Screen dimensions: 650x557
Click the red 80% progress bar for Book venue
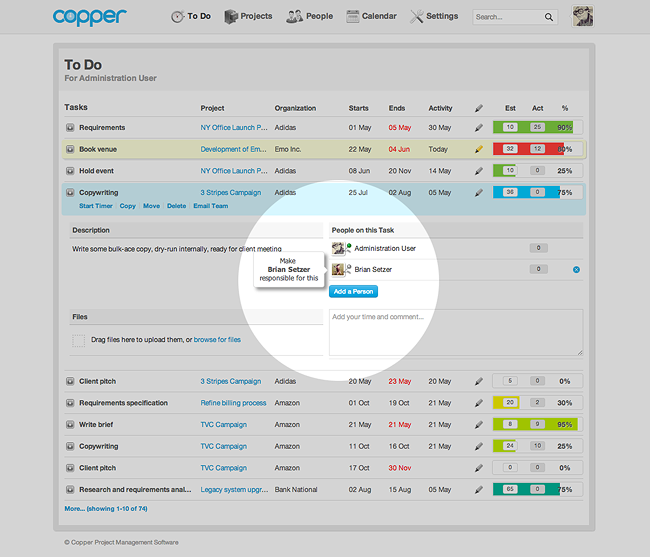(x=538, y=149)
